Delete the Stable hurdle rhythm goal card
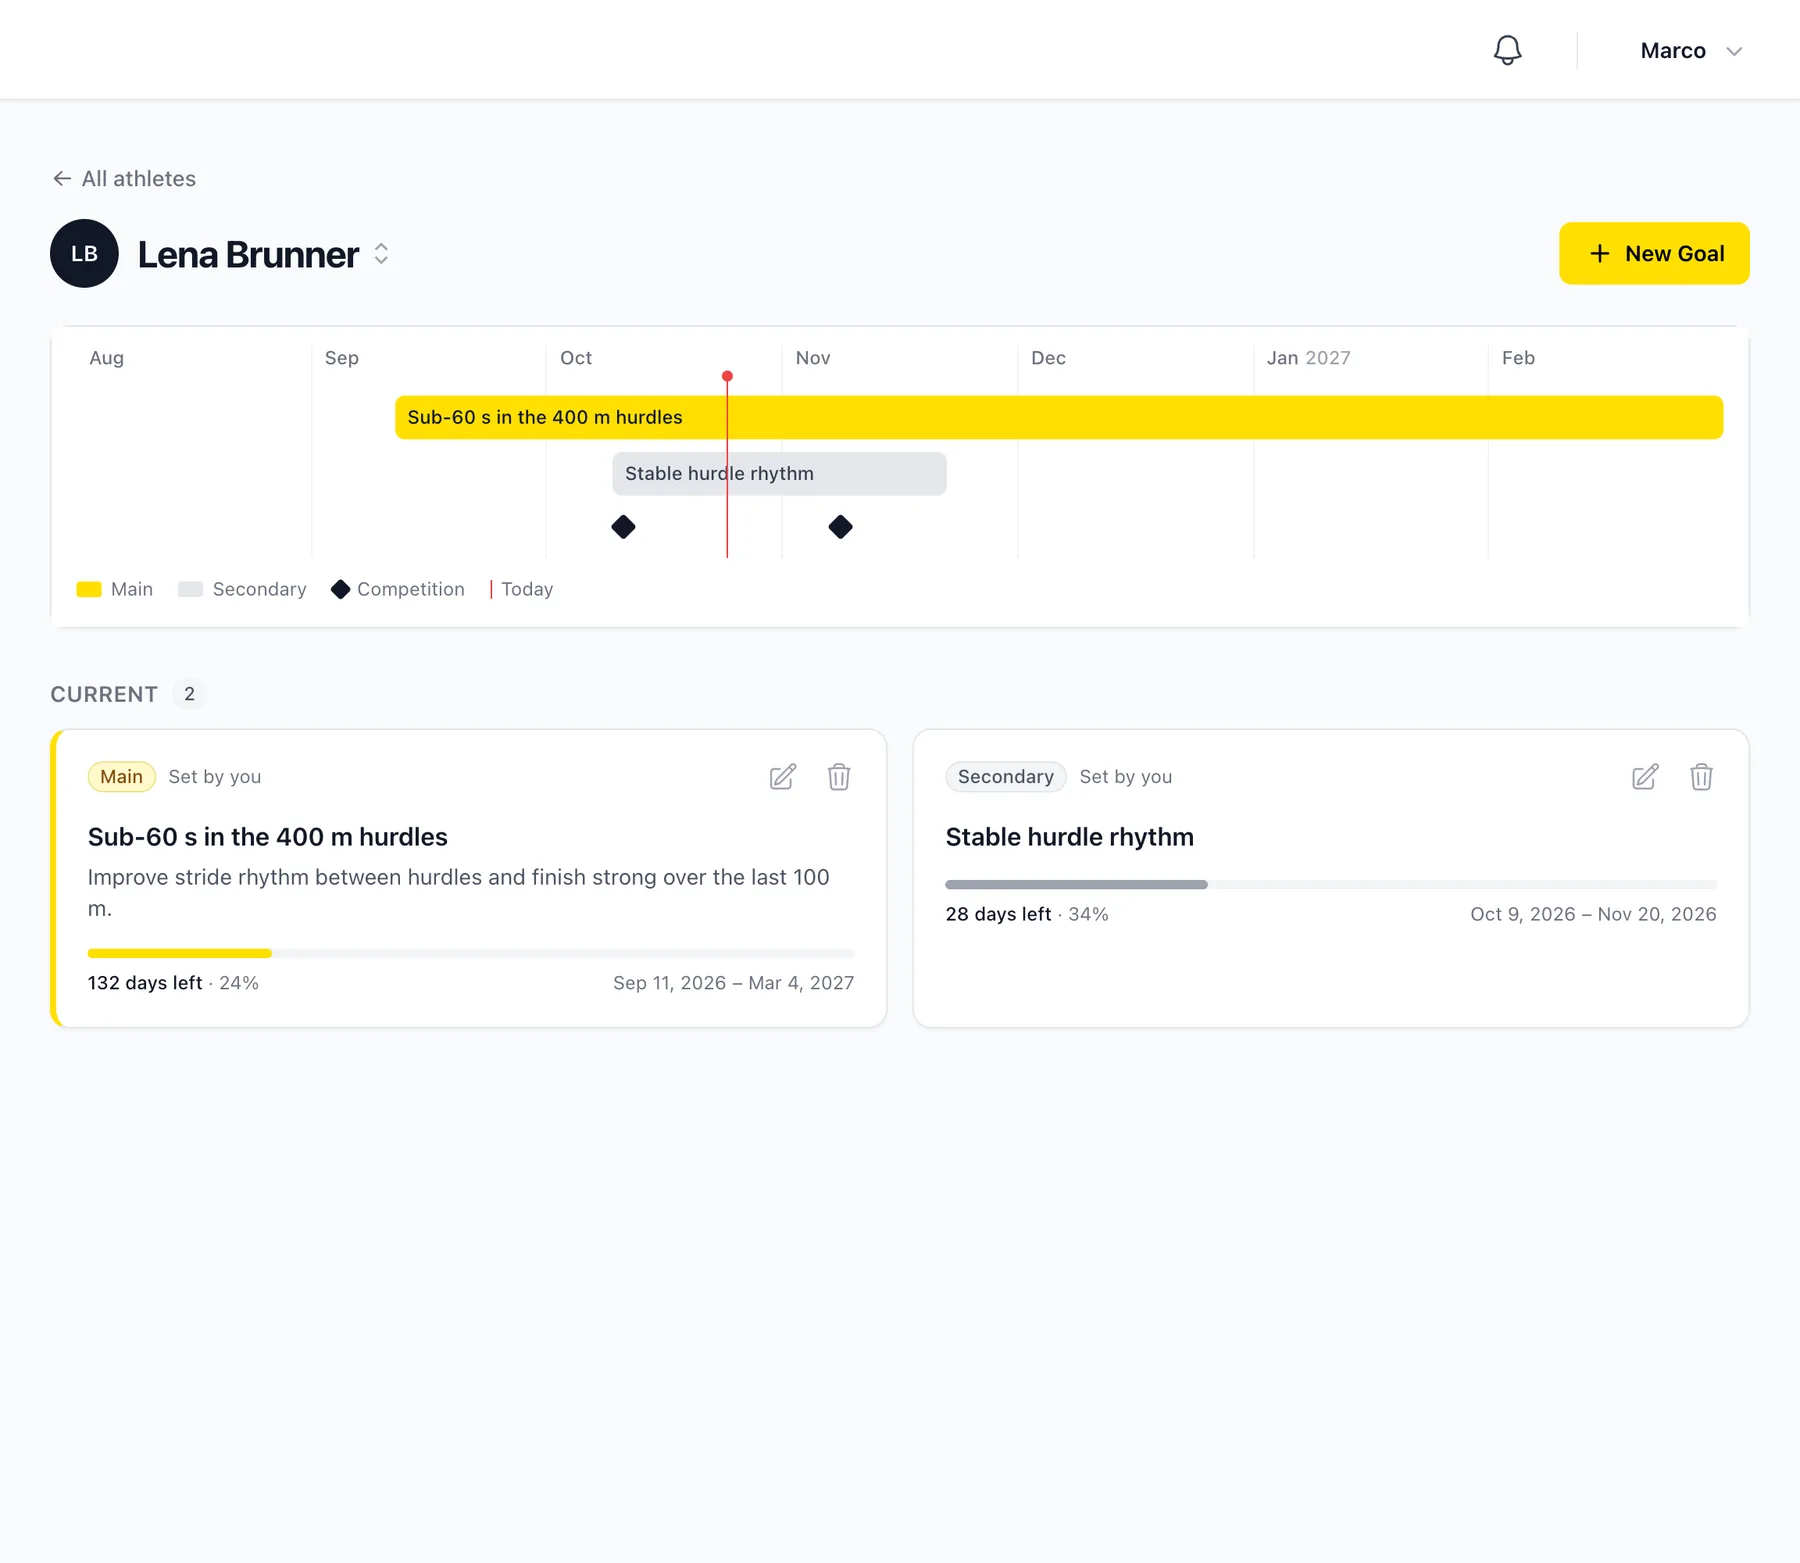The height and width of the screenshot is (1563, 1800). [1701, 777]
